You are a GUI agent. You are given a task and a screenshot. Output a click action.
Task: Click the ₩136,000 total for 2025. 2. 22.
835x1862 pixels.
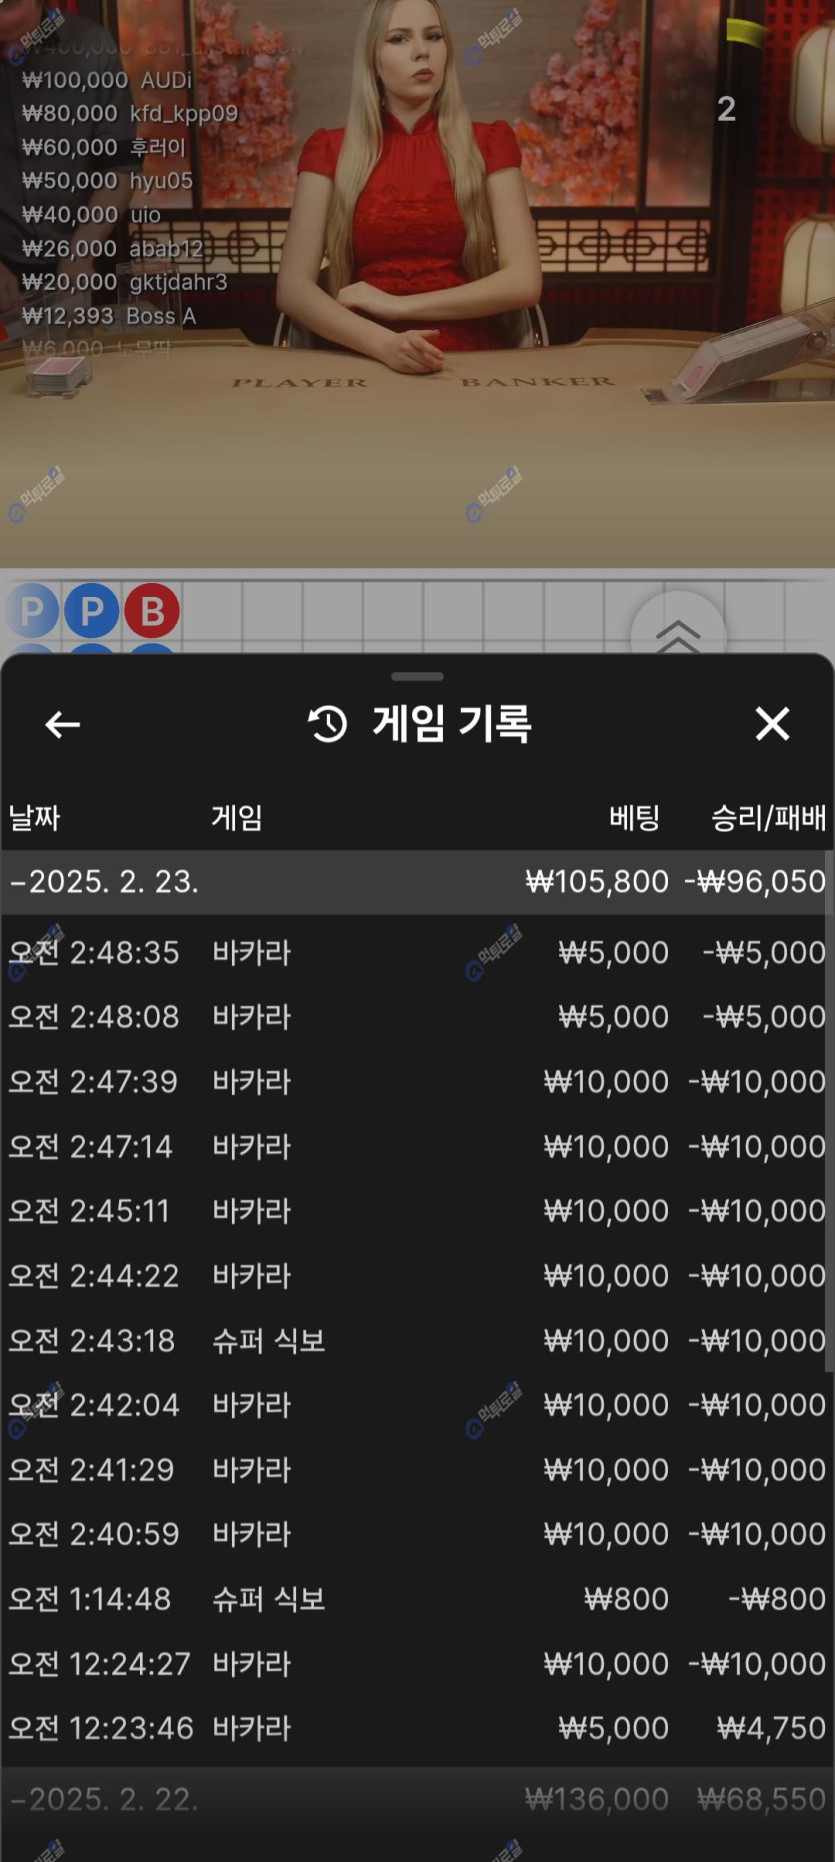[597, 1800]
